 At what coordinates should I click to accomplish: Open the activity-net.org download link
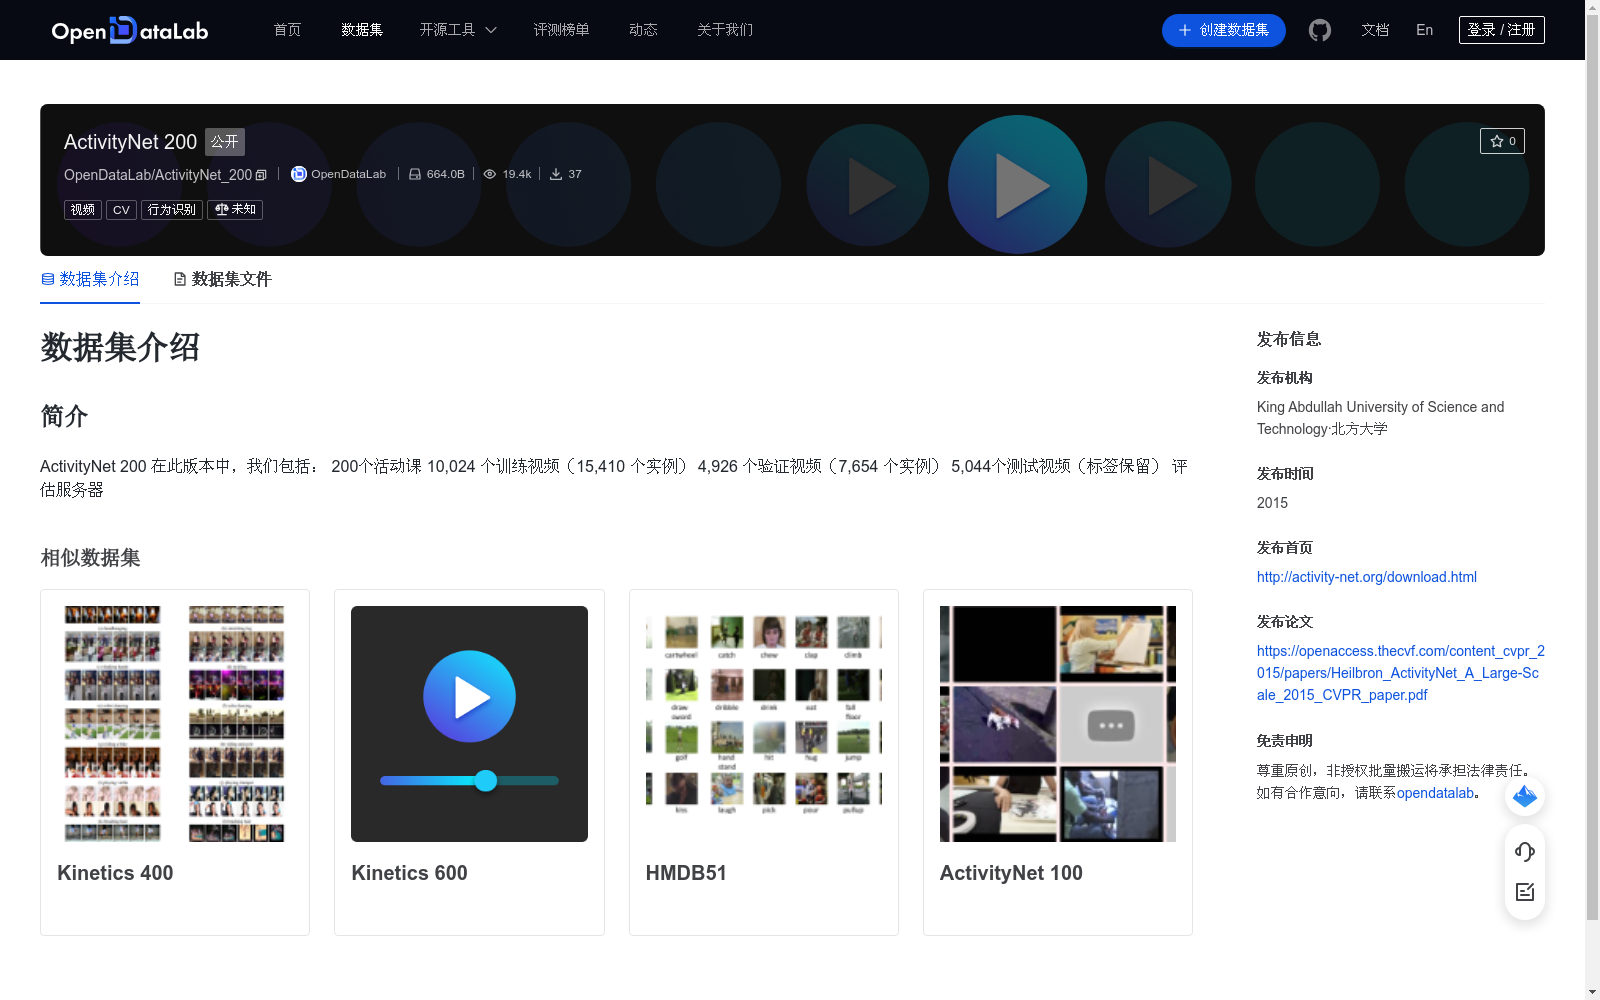coord(1366,577)
